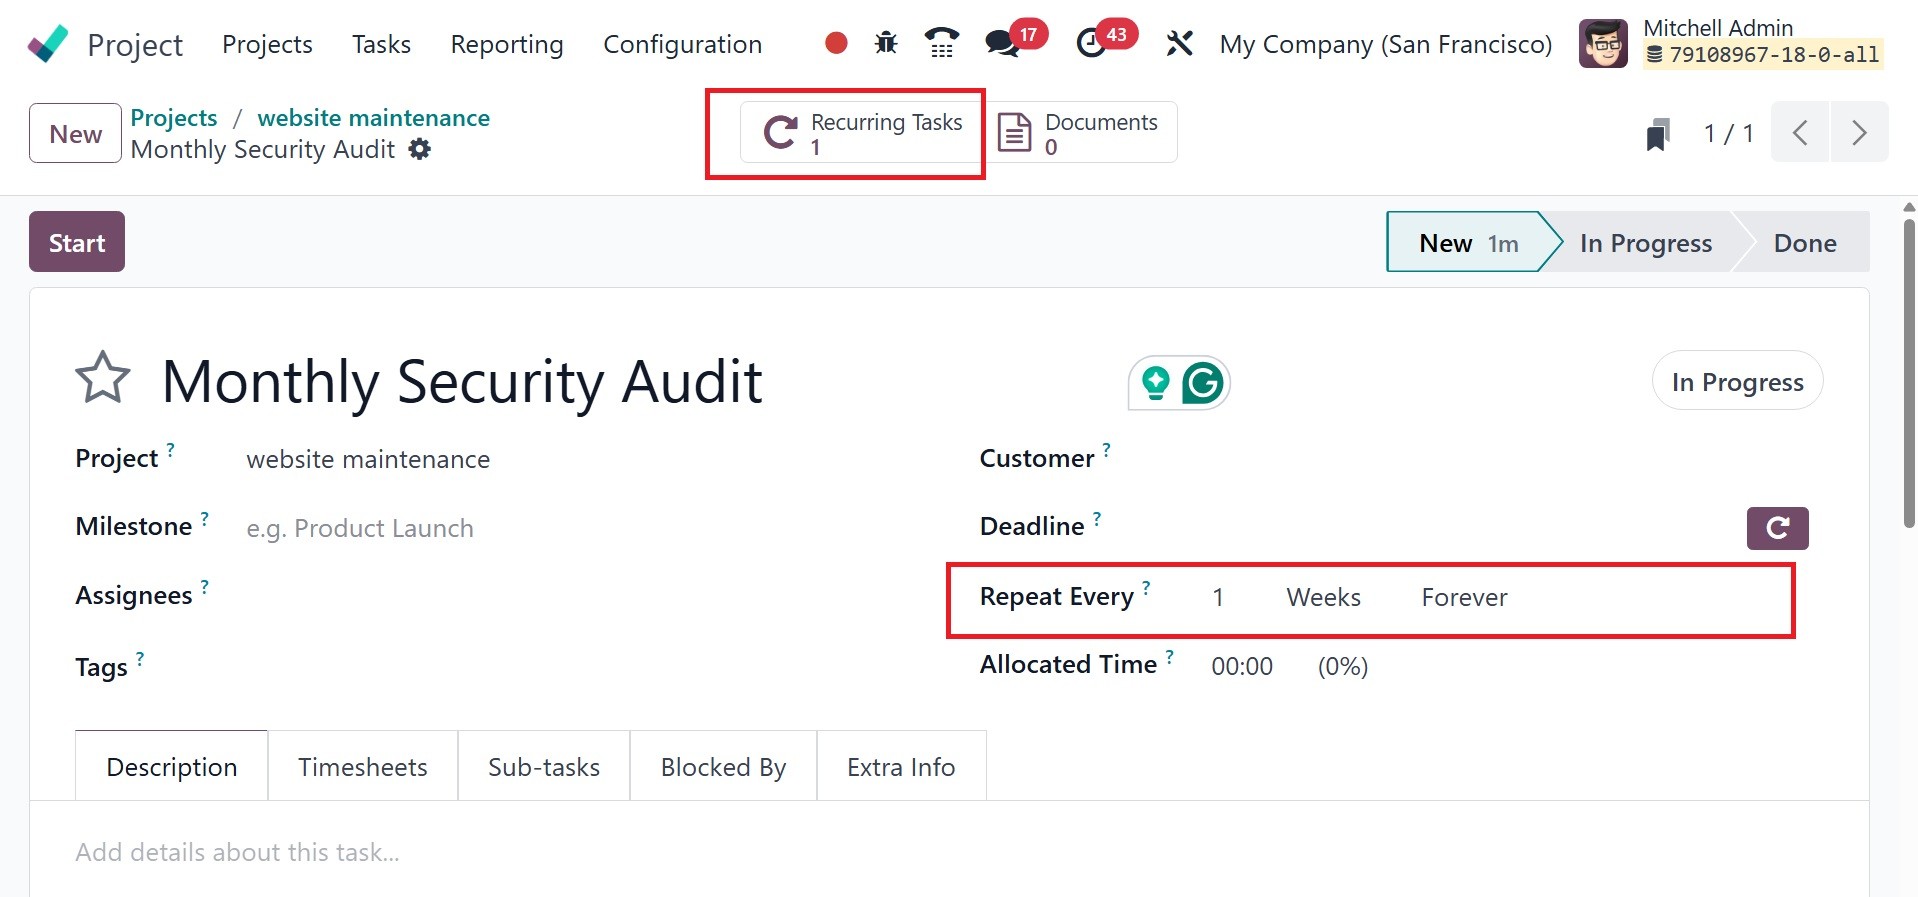Switch to the Sub-tasks tab

point(544,767)
